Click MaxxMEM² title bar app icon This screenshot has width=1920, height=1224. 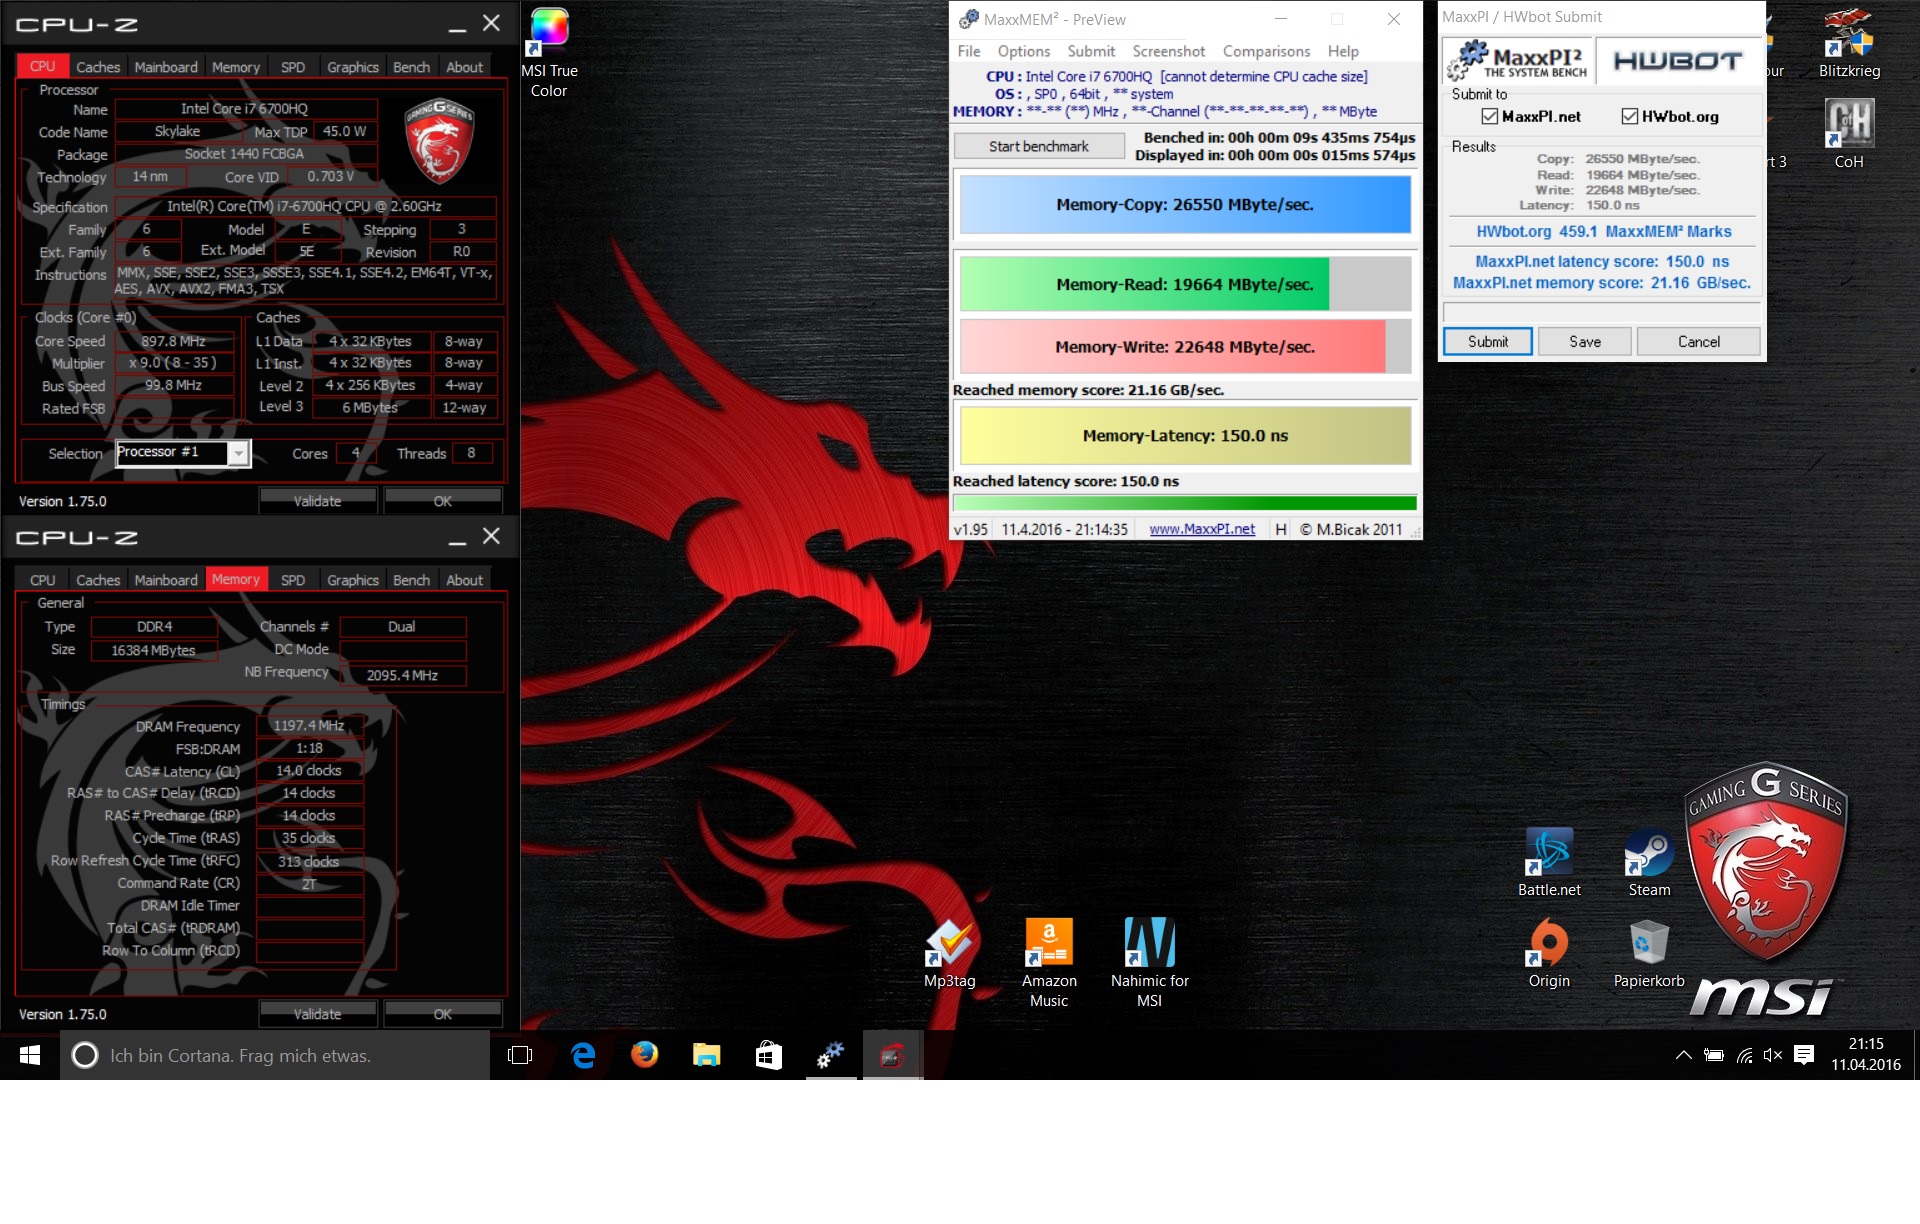[x=968, y=19]
